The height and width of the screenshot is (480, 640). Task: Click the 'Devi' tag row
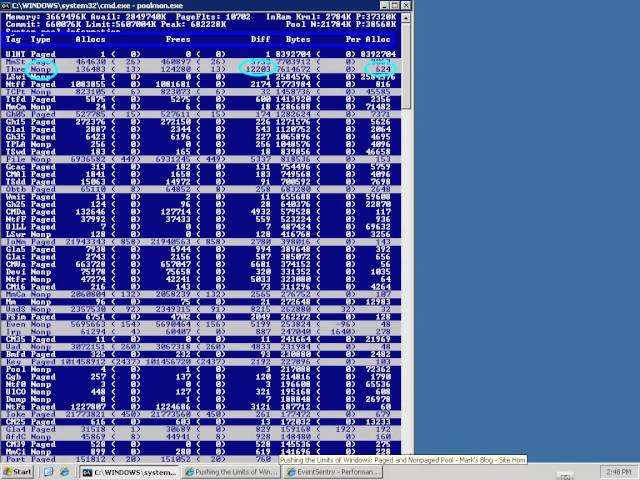click(200, 272)
